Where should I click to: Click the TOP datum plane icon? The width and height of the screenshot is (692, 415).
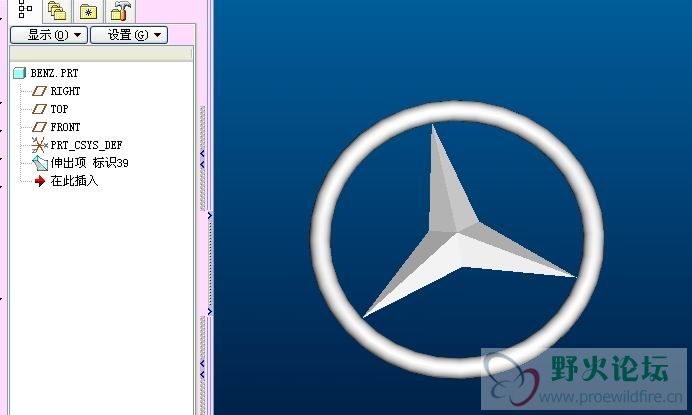(39, 109)
